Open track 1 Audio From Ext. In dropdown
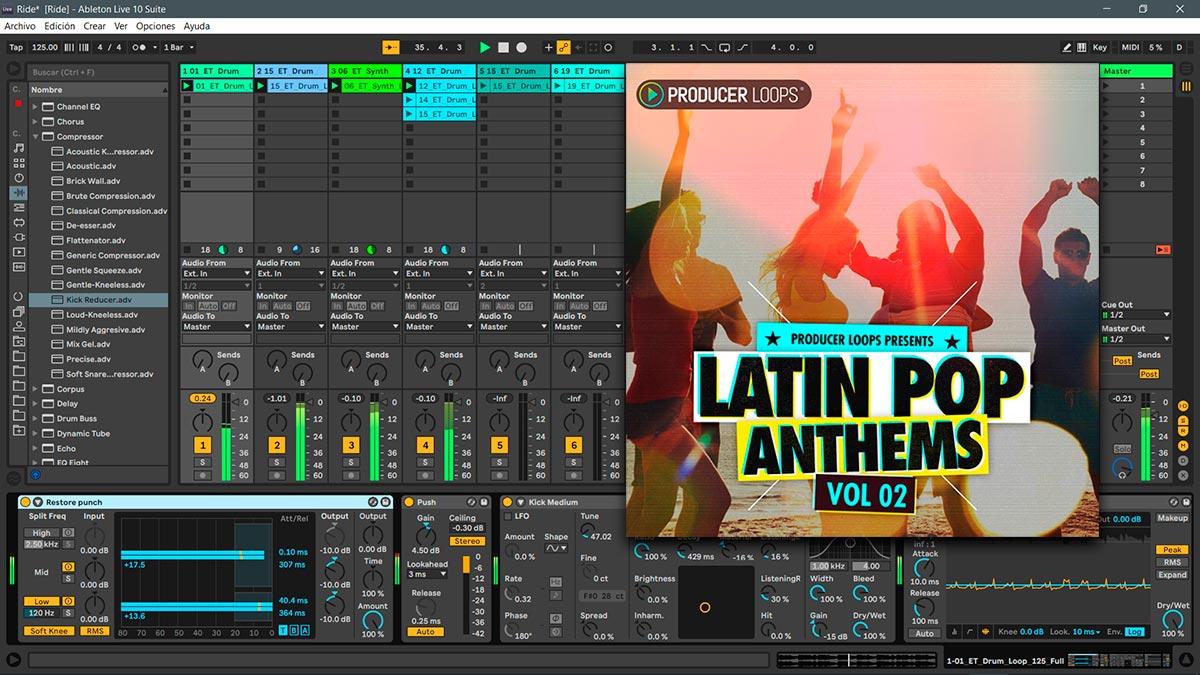Viewport: 1200px width, 675px height. coord(216,273)
